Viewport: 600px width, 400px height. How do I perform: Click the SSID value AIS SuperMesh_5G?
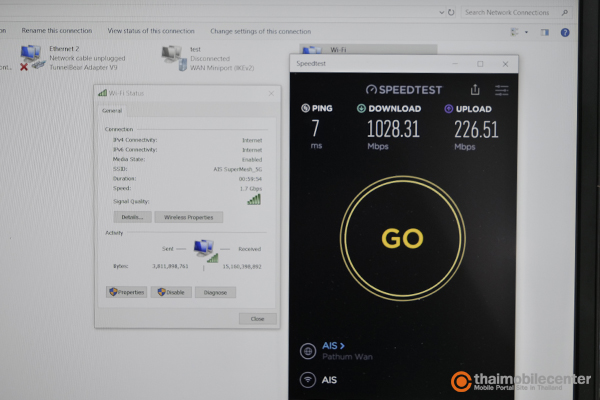point(237,169)
